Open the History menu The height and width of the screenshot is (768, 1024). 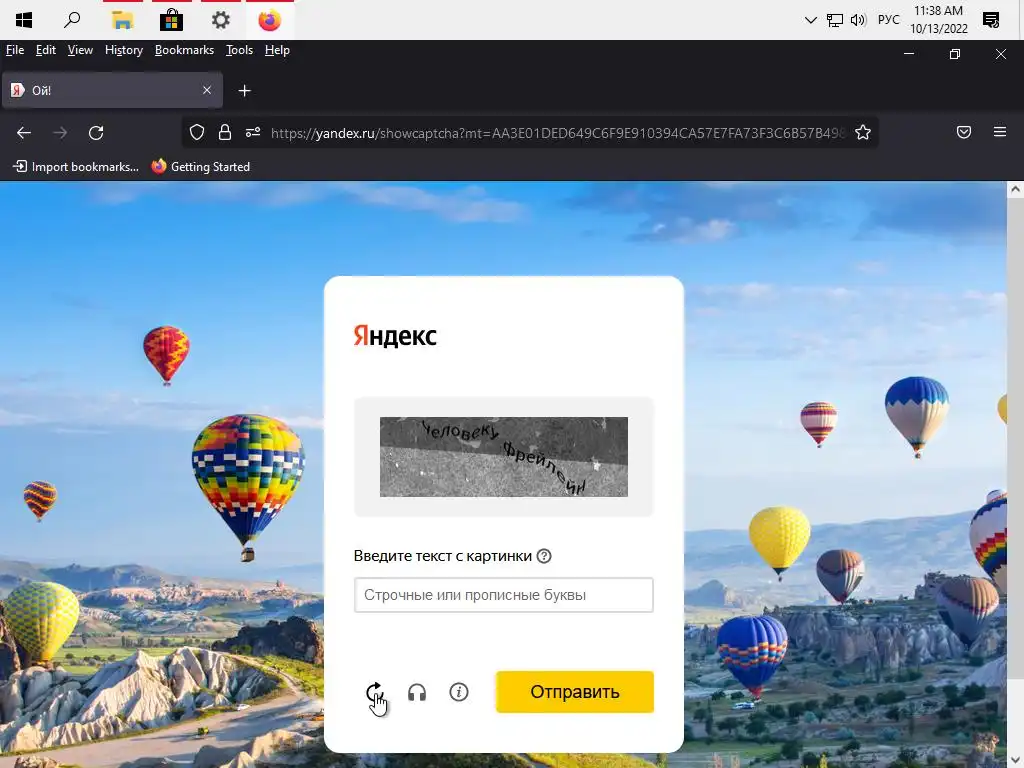123,50
